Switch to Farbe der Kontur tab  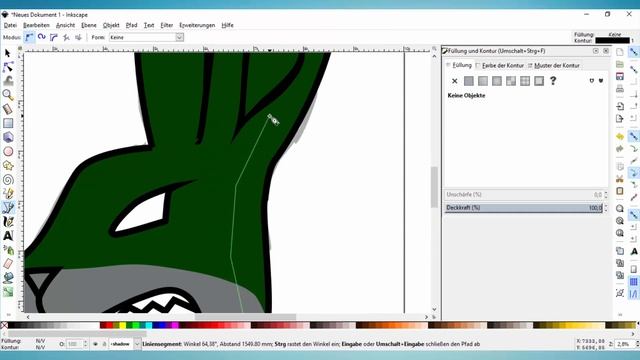tap(500, 65)
